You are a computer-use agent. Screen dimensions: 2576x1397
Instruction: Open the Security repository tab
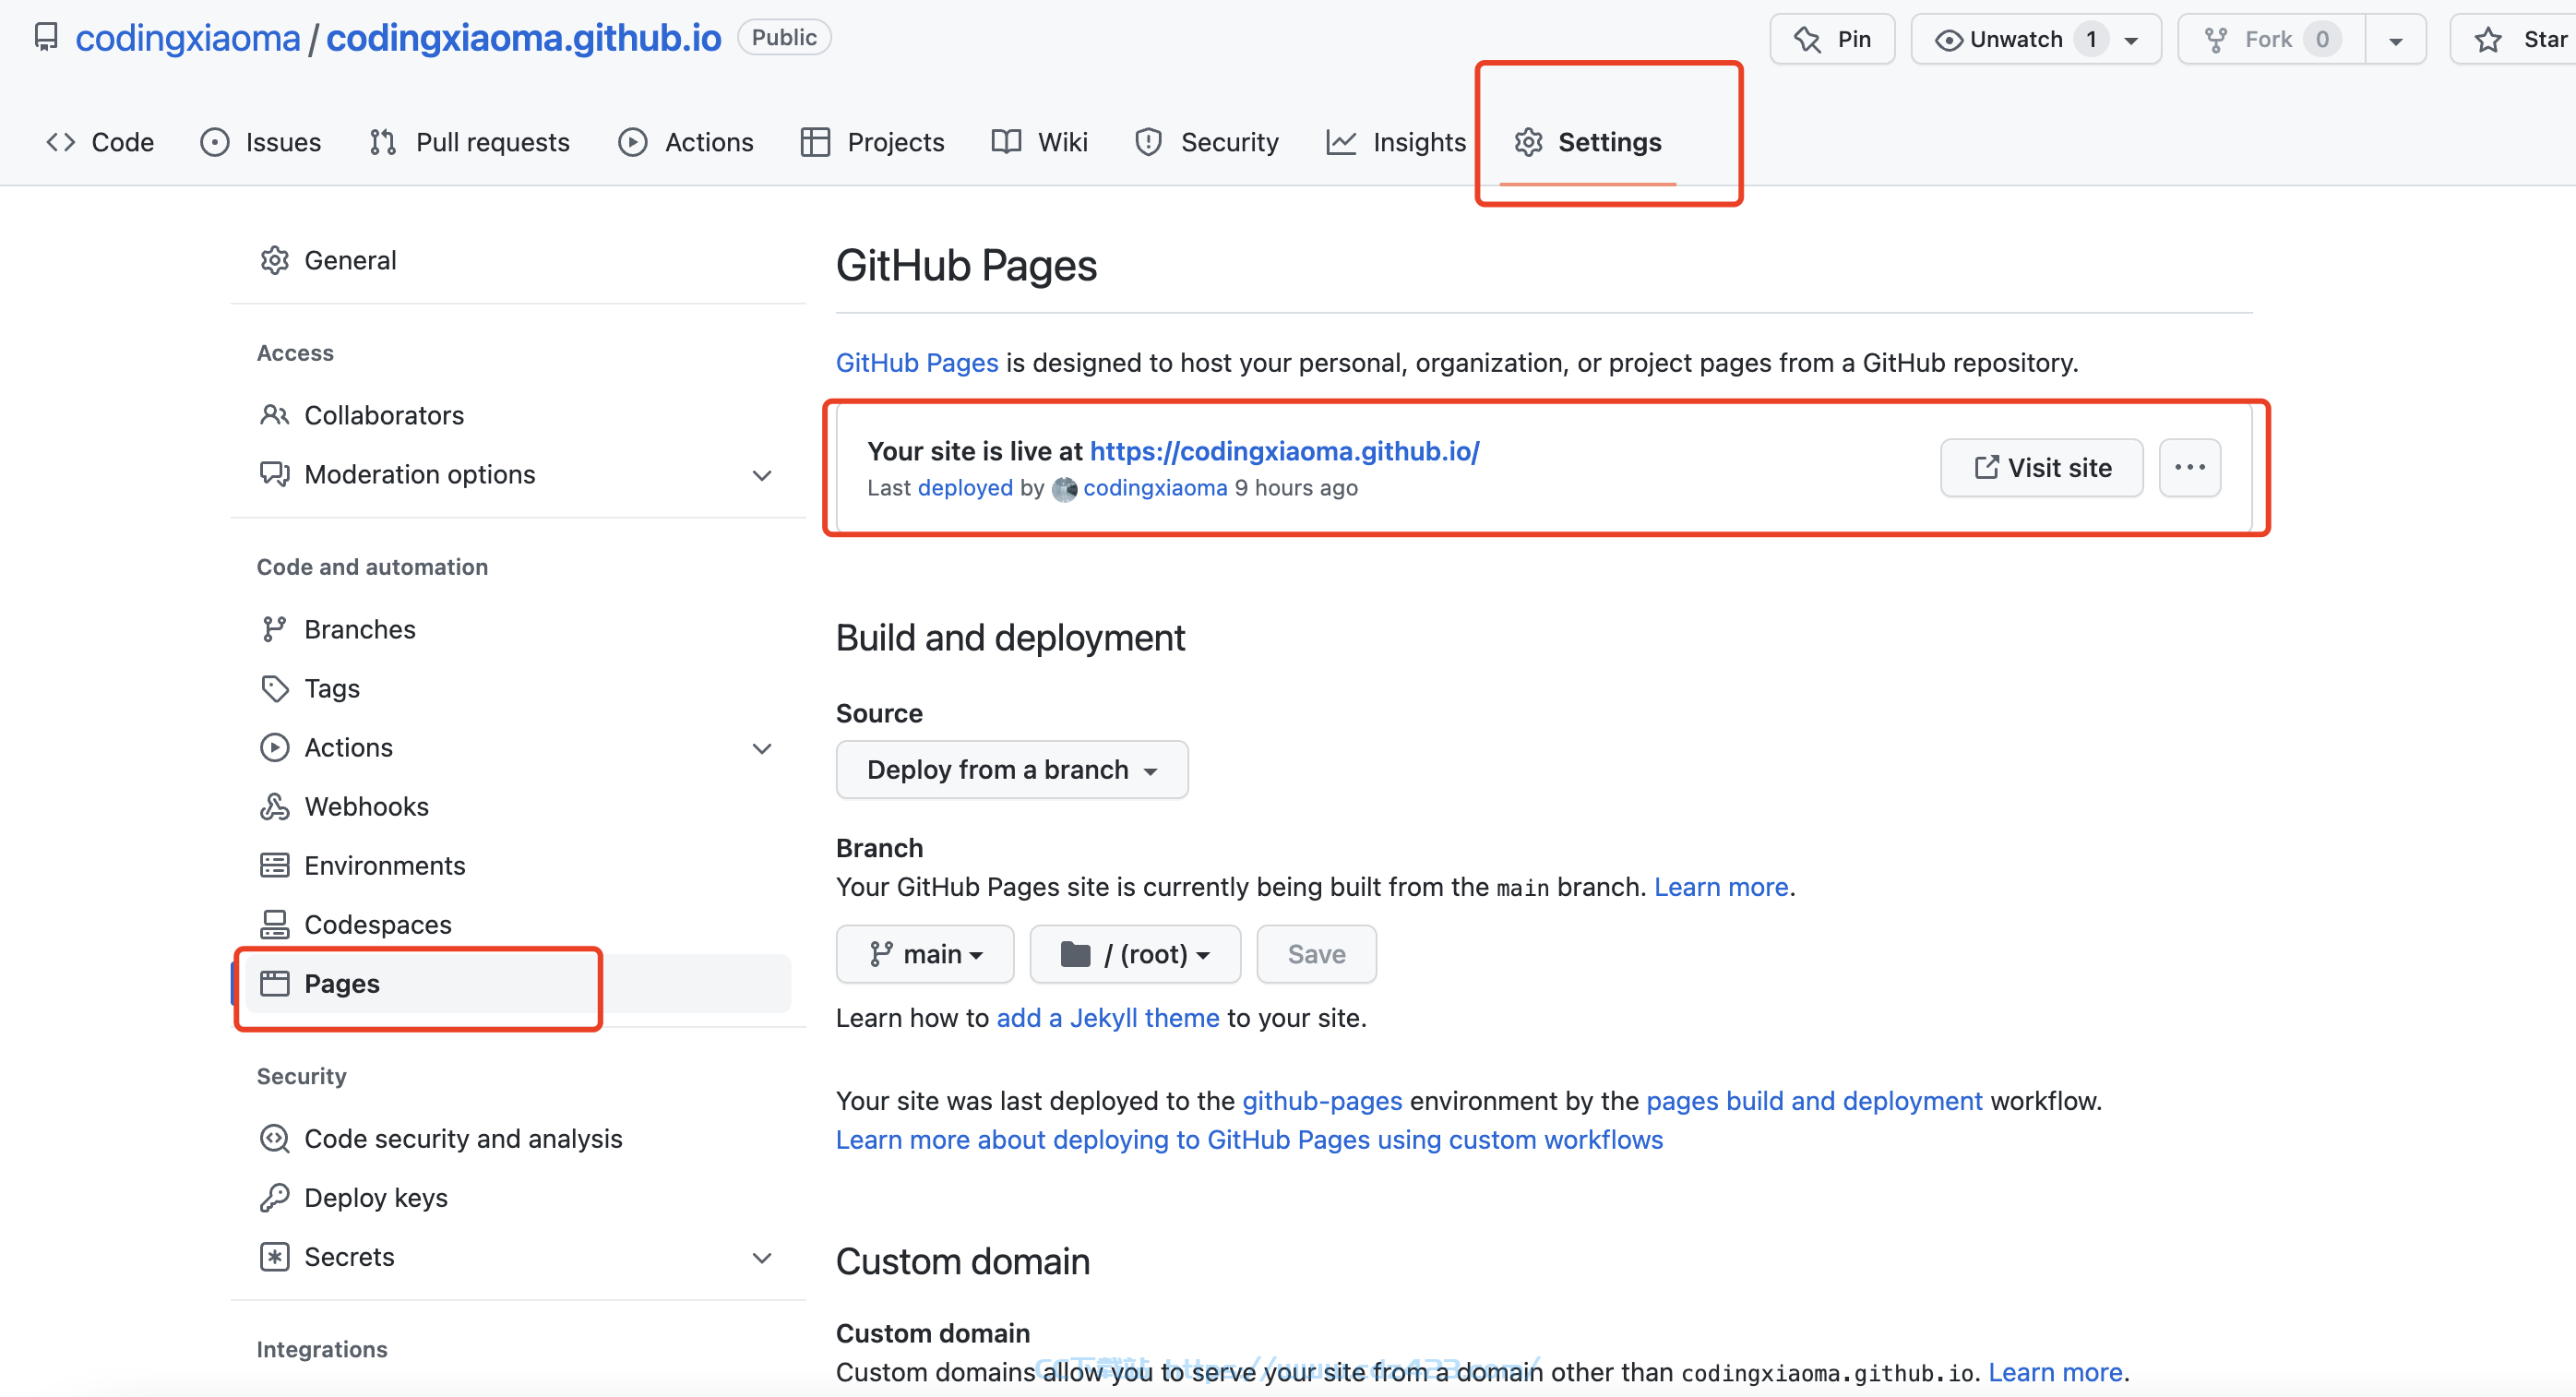[1206, 142]
